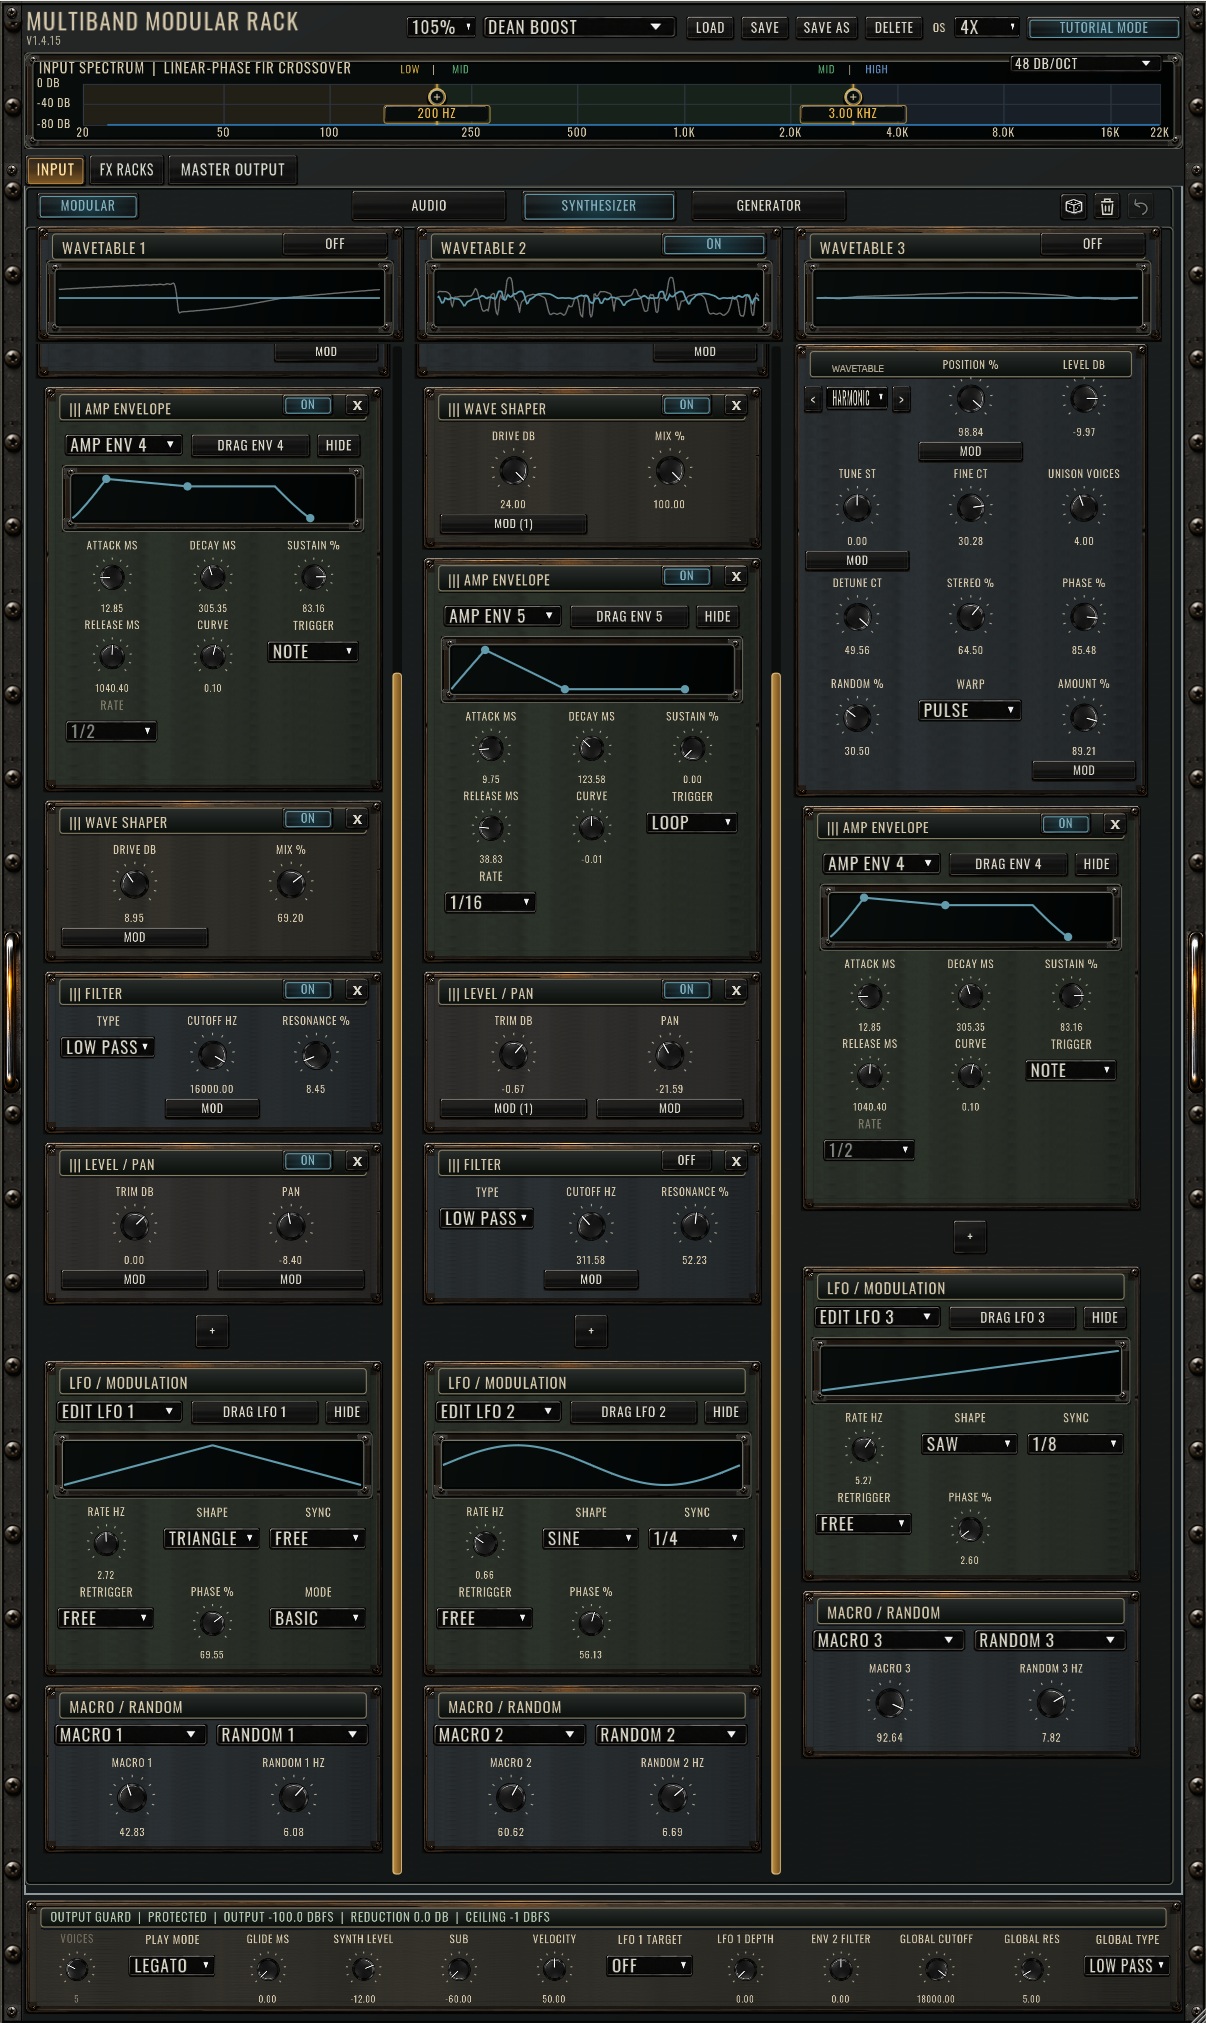Toggle Wavetable 2 ON button

click(x=714, y=244)
